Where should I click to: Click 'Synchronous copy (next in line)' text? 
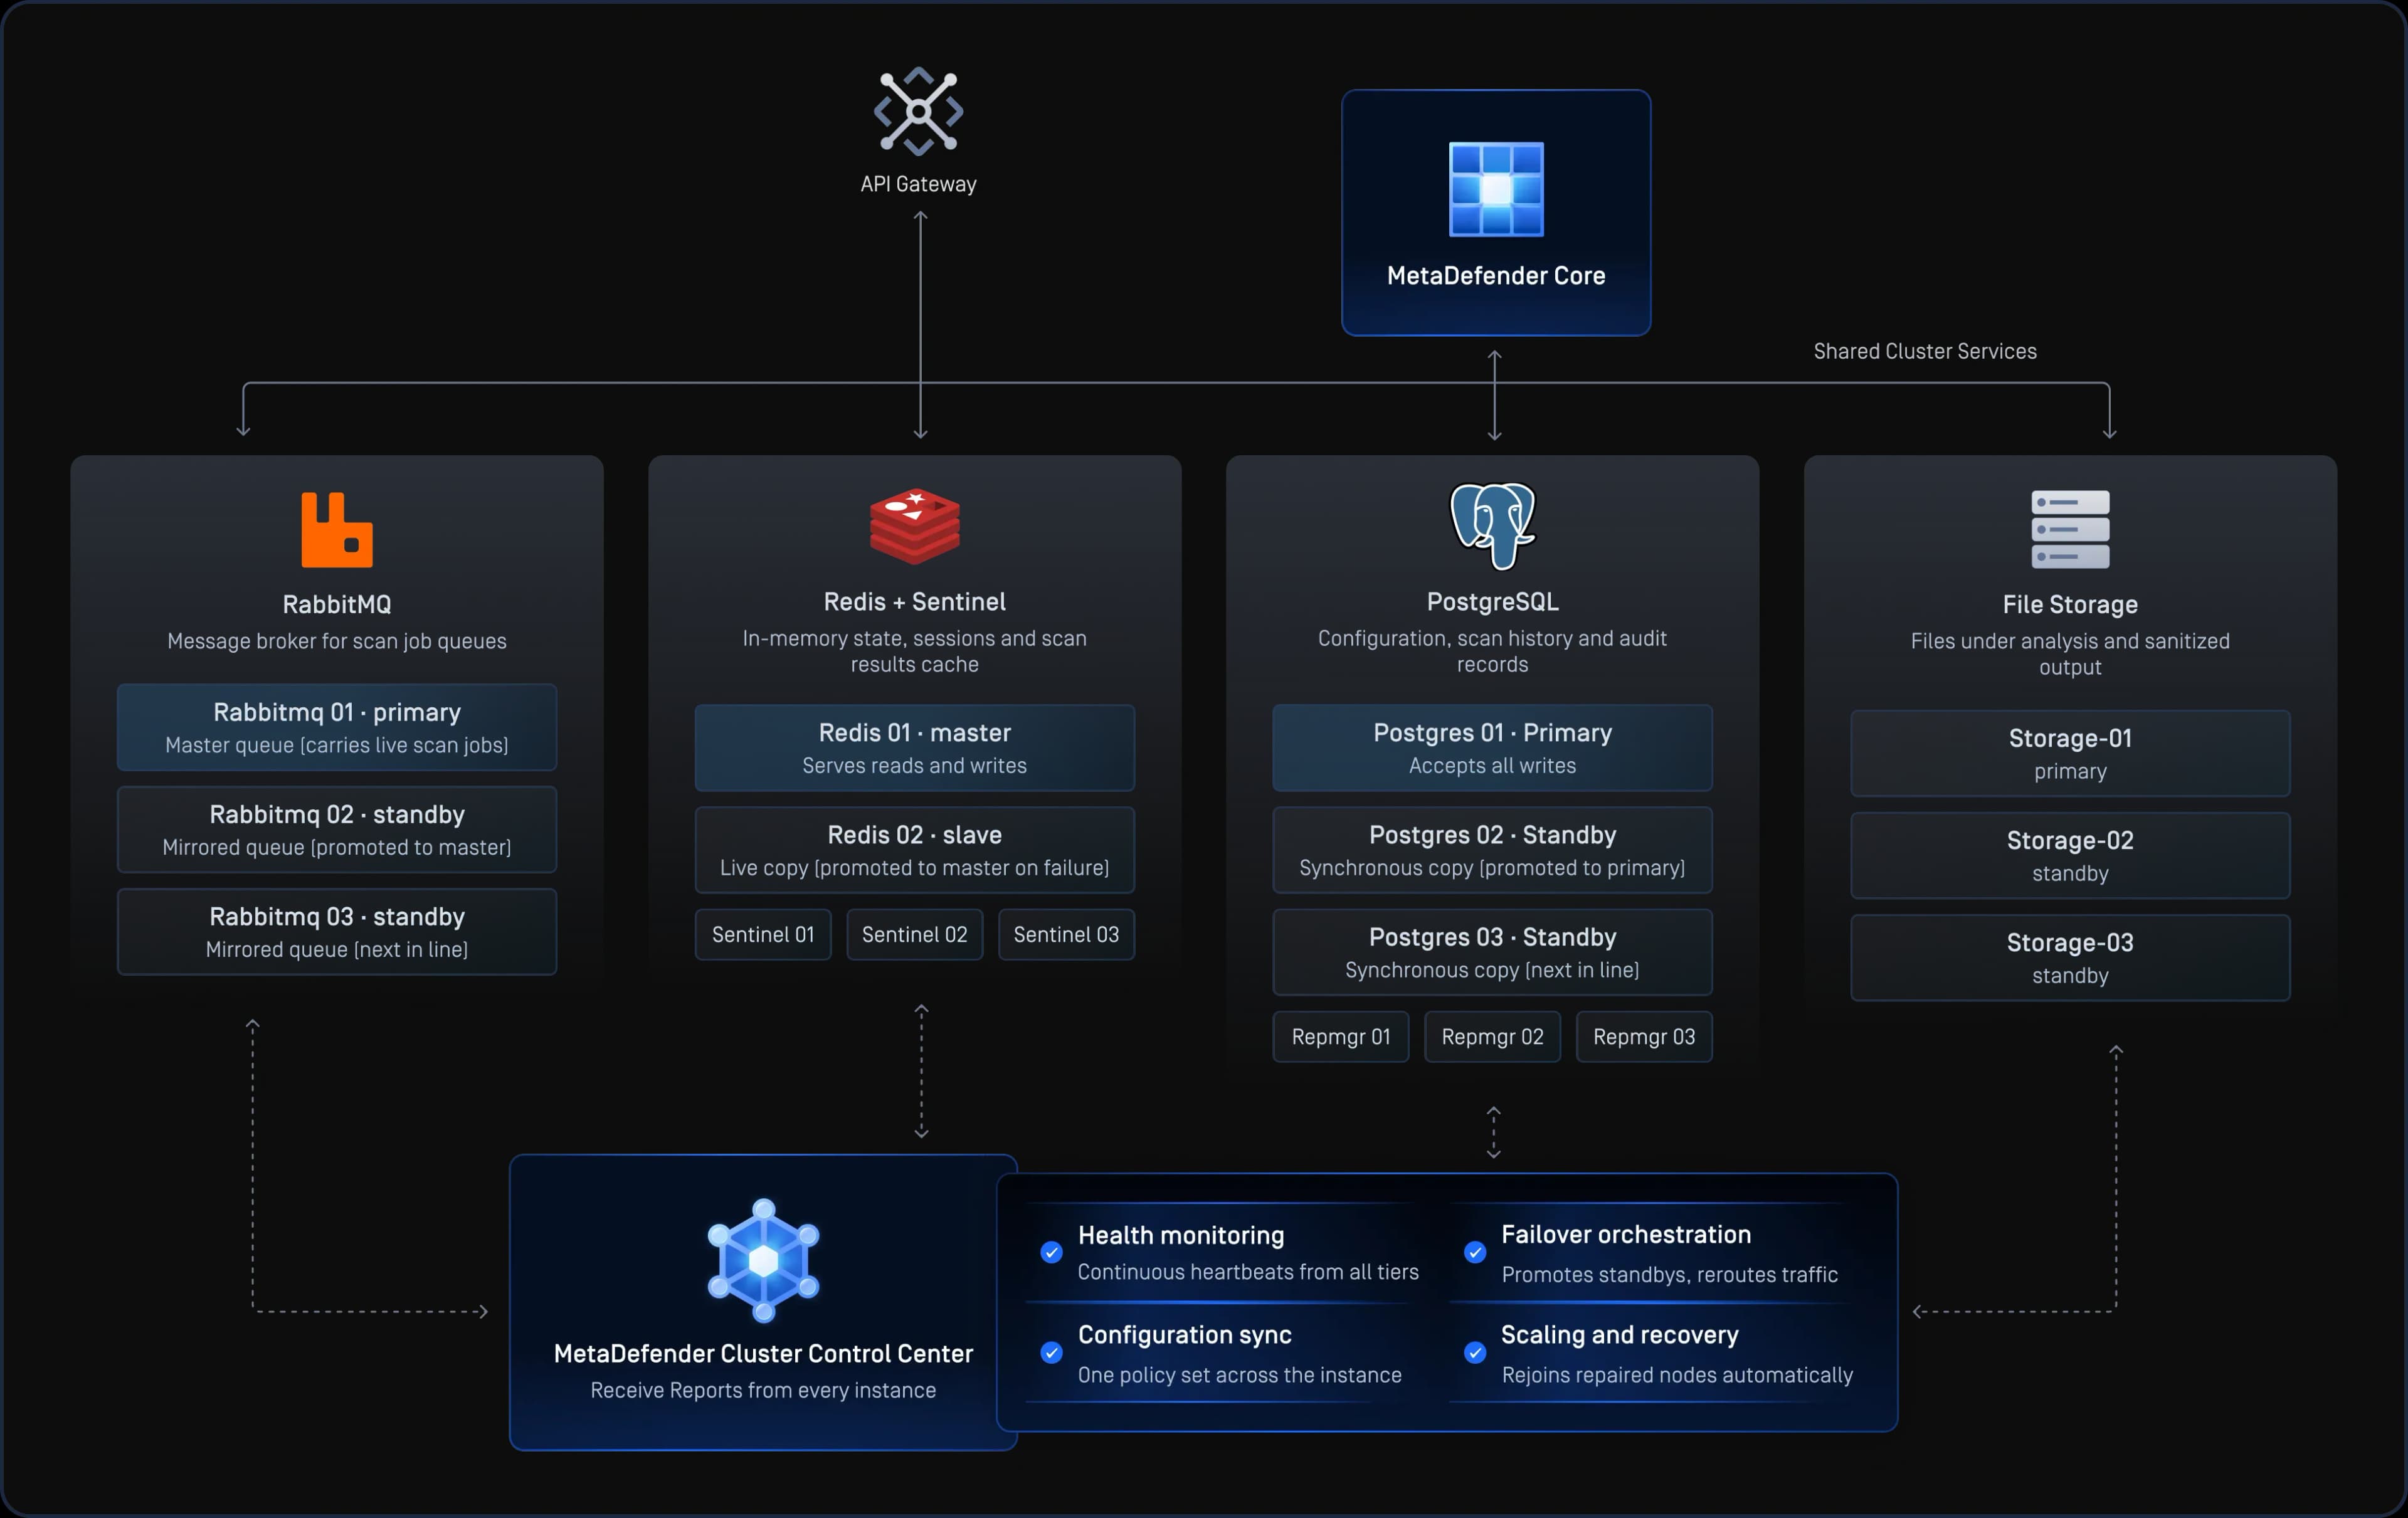pos(1492,970)
